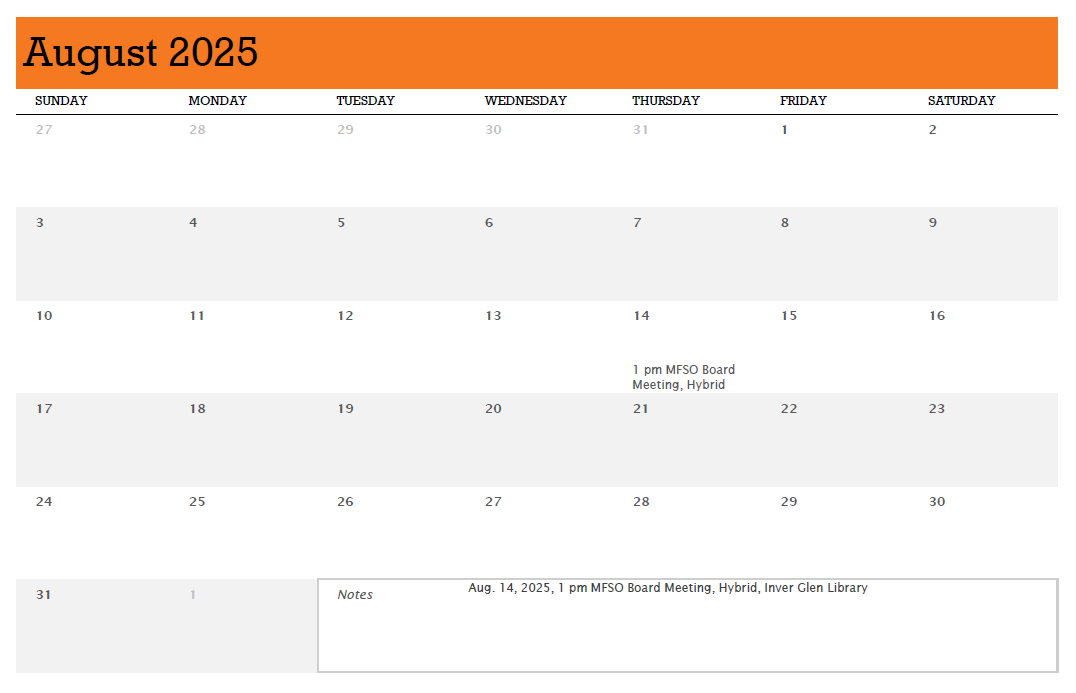This screenshot has height=693, width=1076.
Task: Click on Tuesday August 26
Action: [345, 502]
